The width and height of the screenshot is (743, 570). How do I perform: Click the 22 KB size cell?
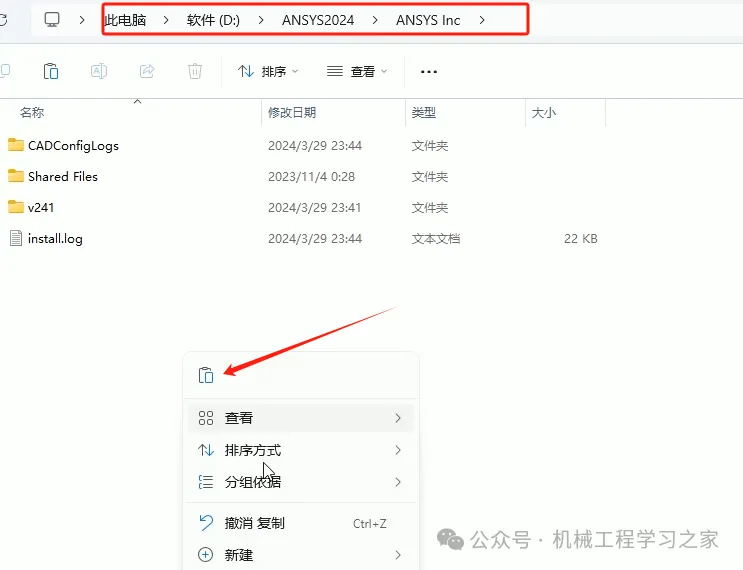click(x=580, y=238)
